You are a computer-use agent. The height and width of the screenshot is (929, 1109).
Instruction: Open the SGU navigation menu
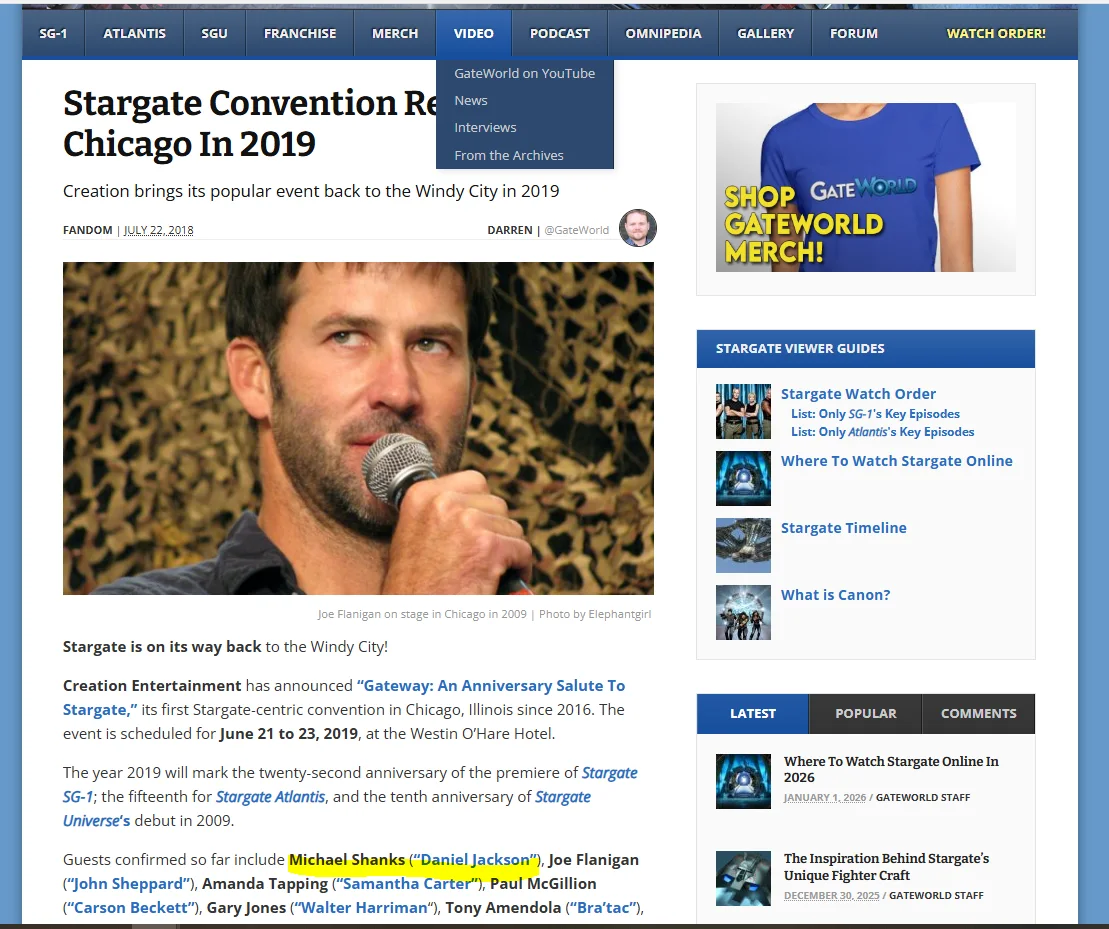[214, 33]
